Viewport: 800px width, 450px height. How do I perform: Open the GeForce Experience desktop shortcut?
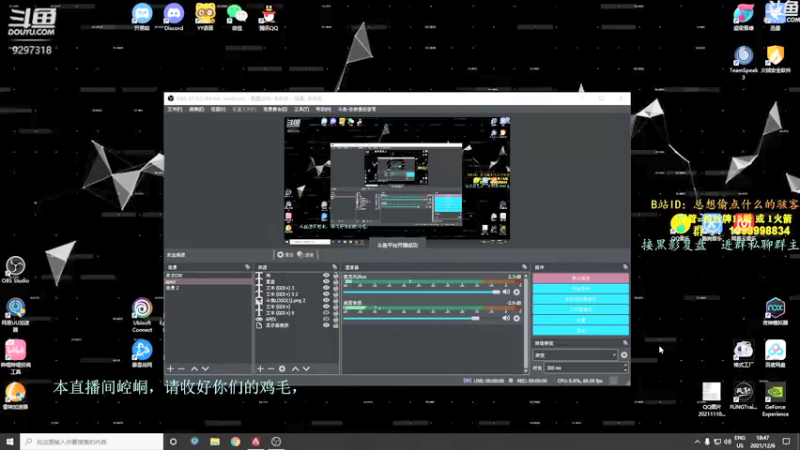tap(775, 399)
